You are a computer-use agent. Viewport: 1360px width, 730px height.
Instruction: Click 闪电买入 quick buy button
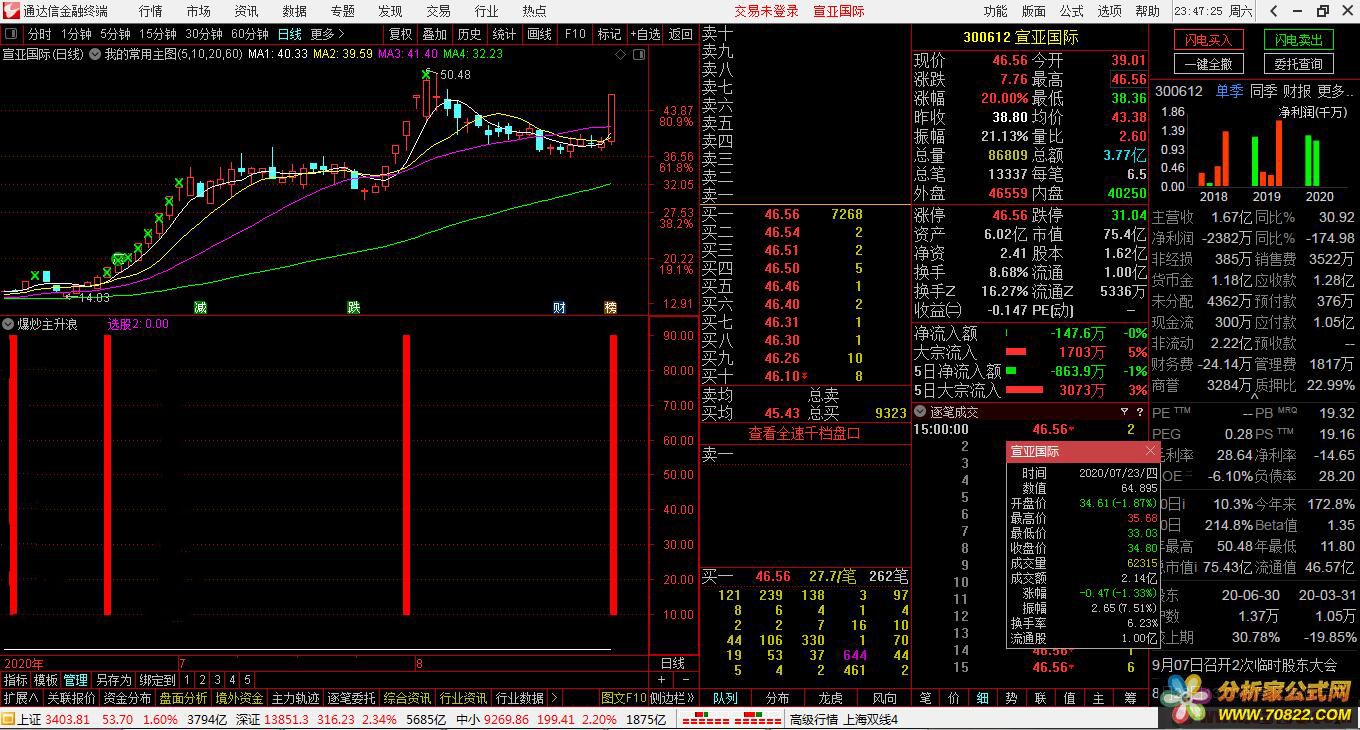click(x=1209, y=40)
